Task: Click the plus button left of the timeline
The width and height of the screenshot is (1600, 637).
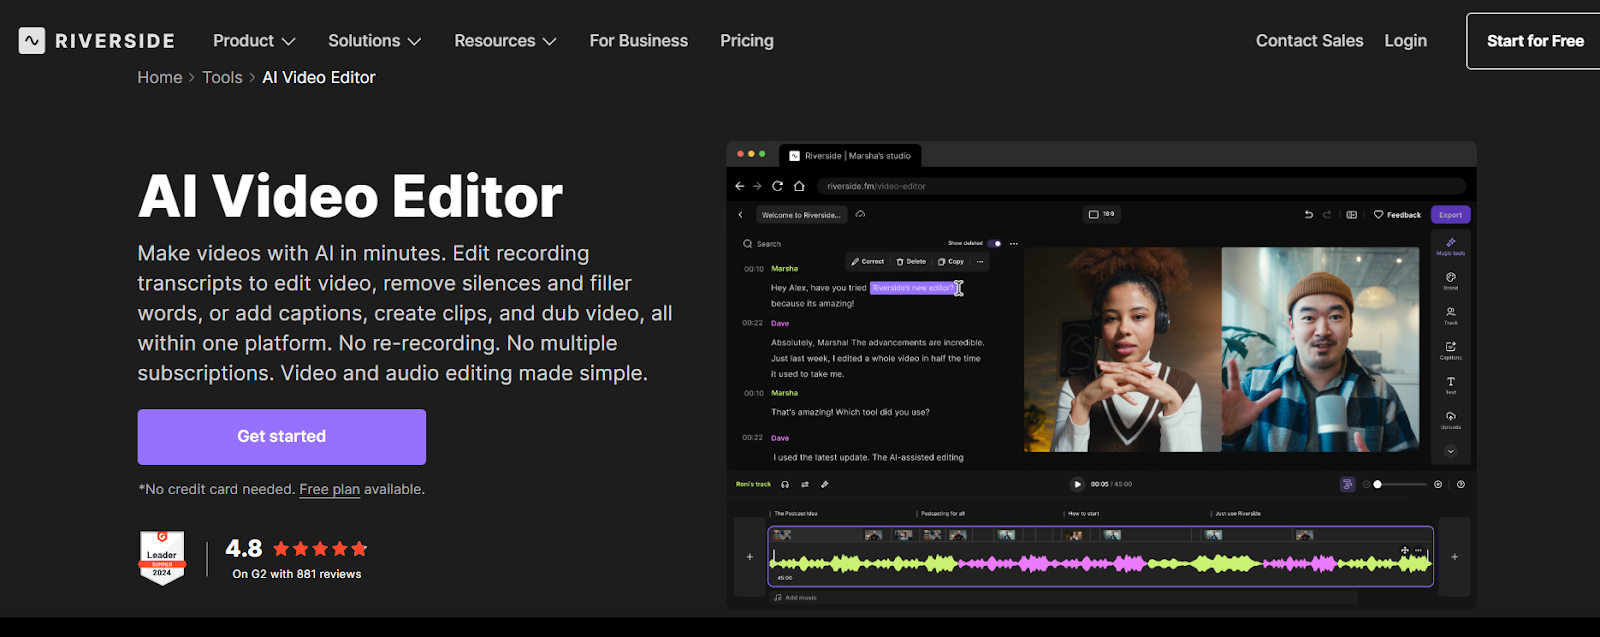Action: [x=749, y=556]
